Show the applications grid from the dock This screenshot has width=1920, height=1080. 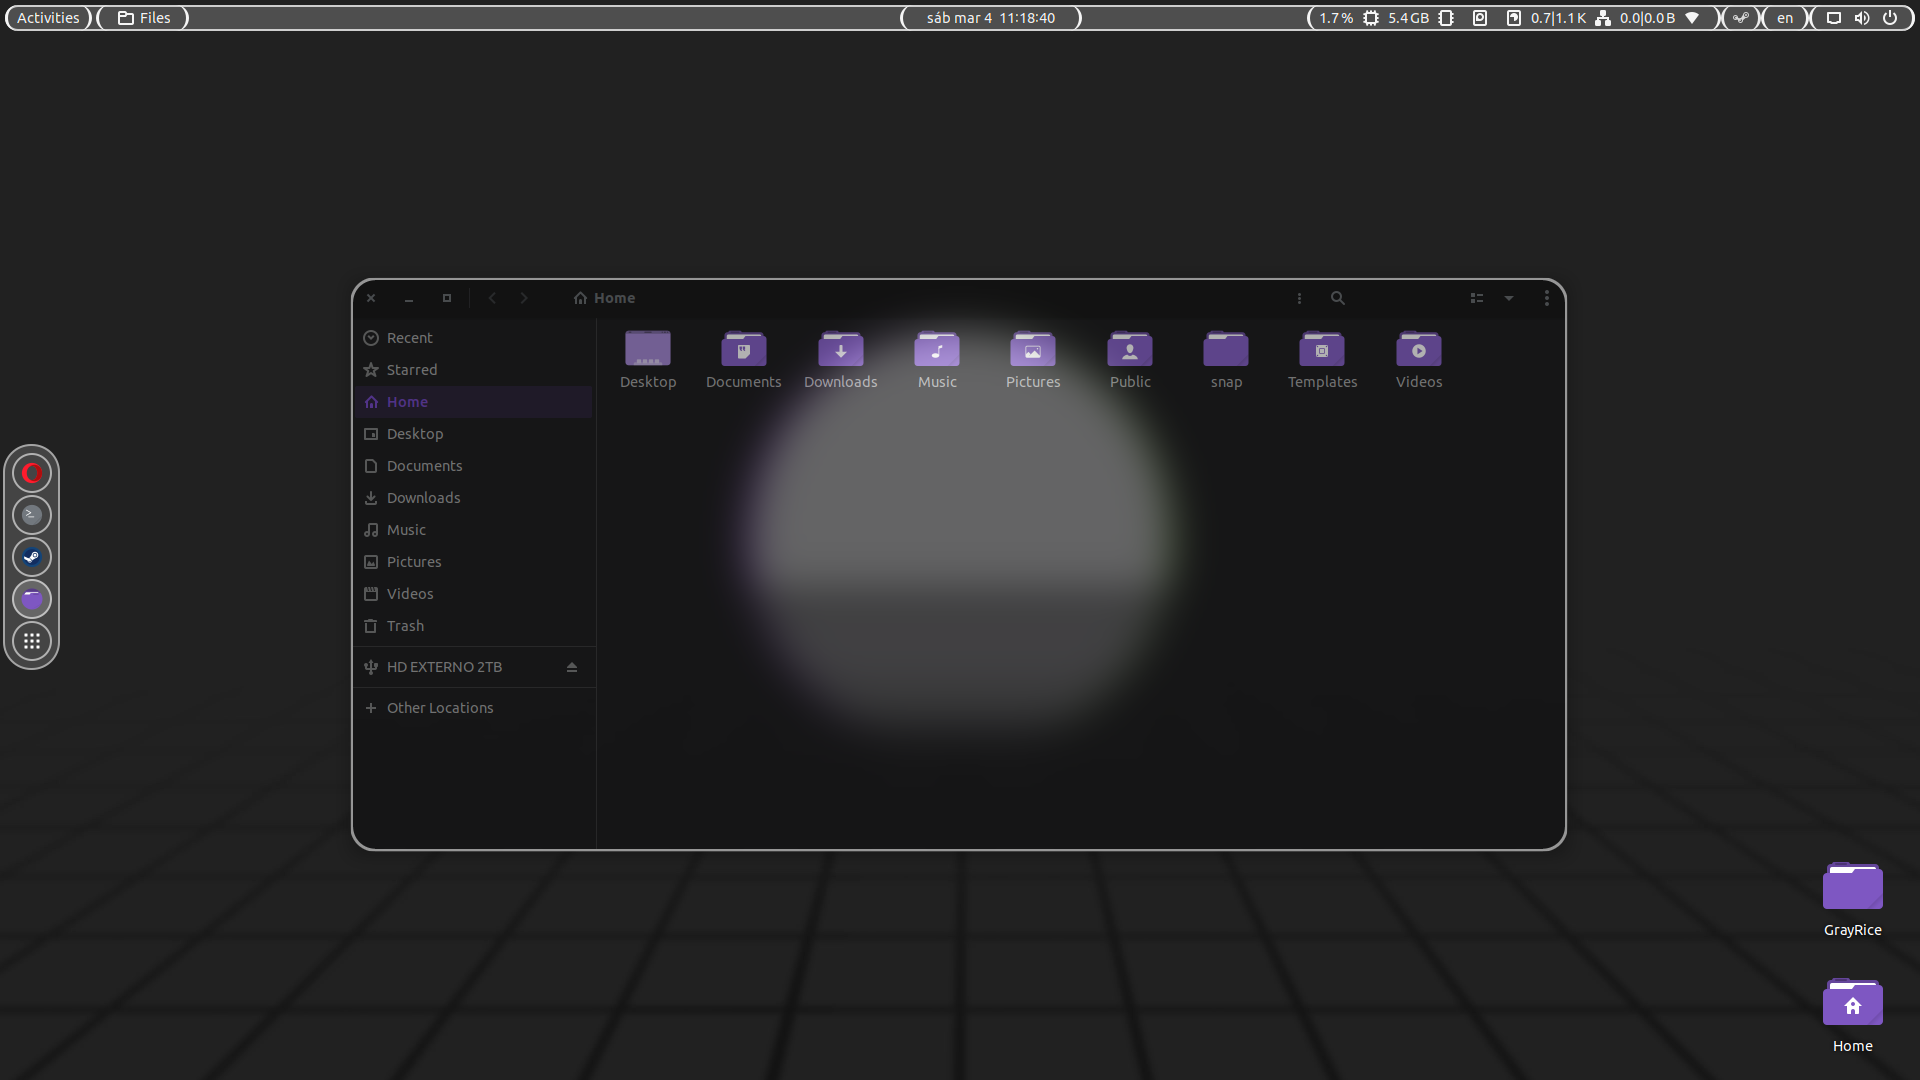[x=32, y=641]
